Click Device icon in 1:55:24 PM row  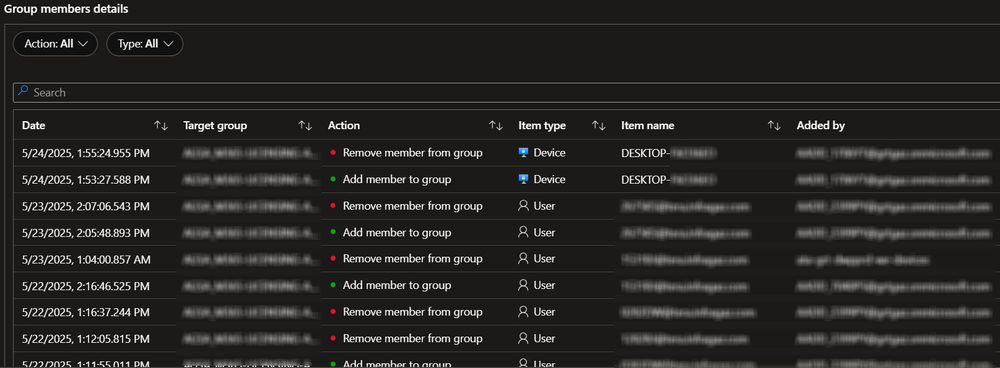point(524,153)
